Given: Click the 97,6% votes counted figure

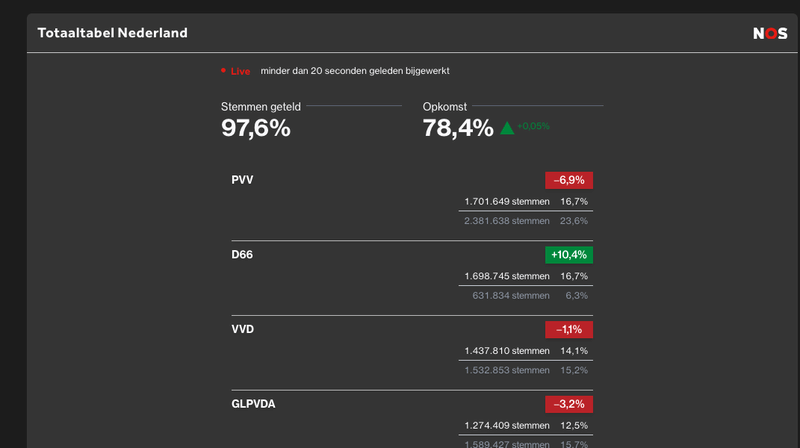Looking at the screenshot, I should tap(256, 128).
